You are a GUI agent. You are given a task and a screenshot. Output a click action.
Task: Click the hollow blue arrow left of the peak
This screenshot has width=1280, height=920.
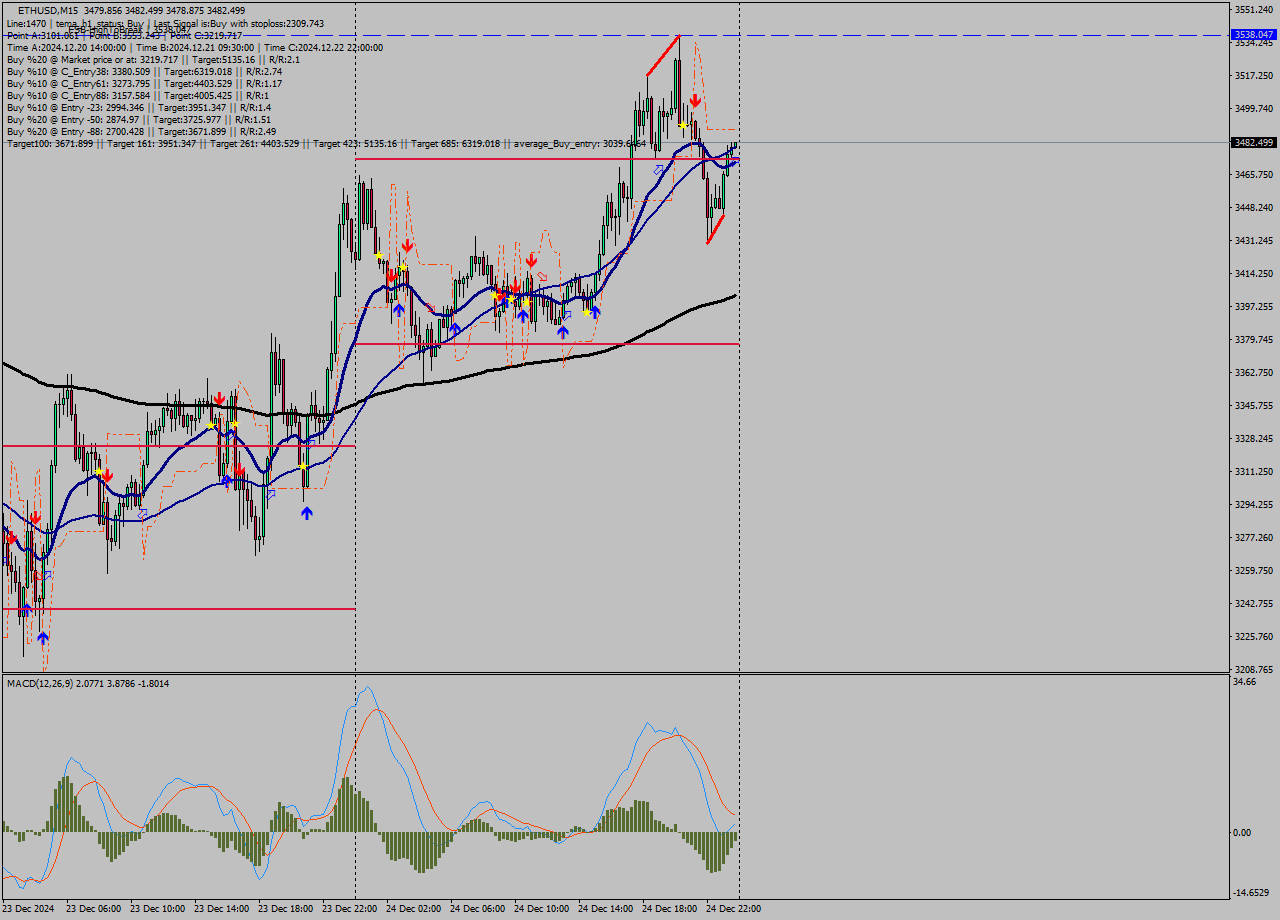(x=658, y=170)
